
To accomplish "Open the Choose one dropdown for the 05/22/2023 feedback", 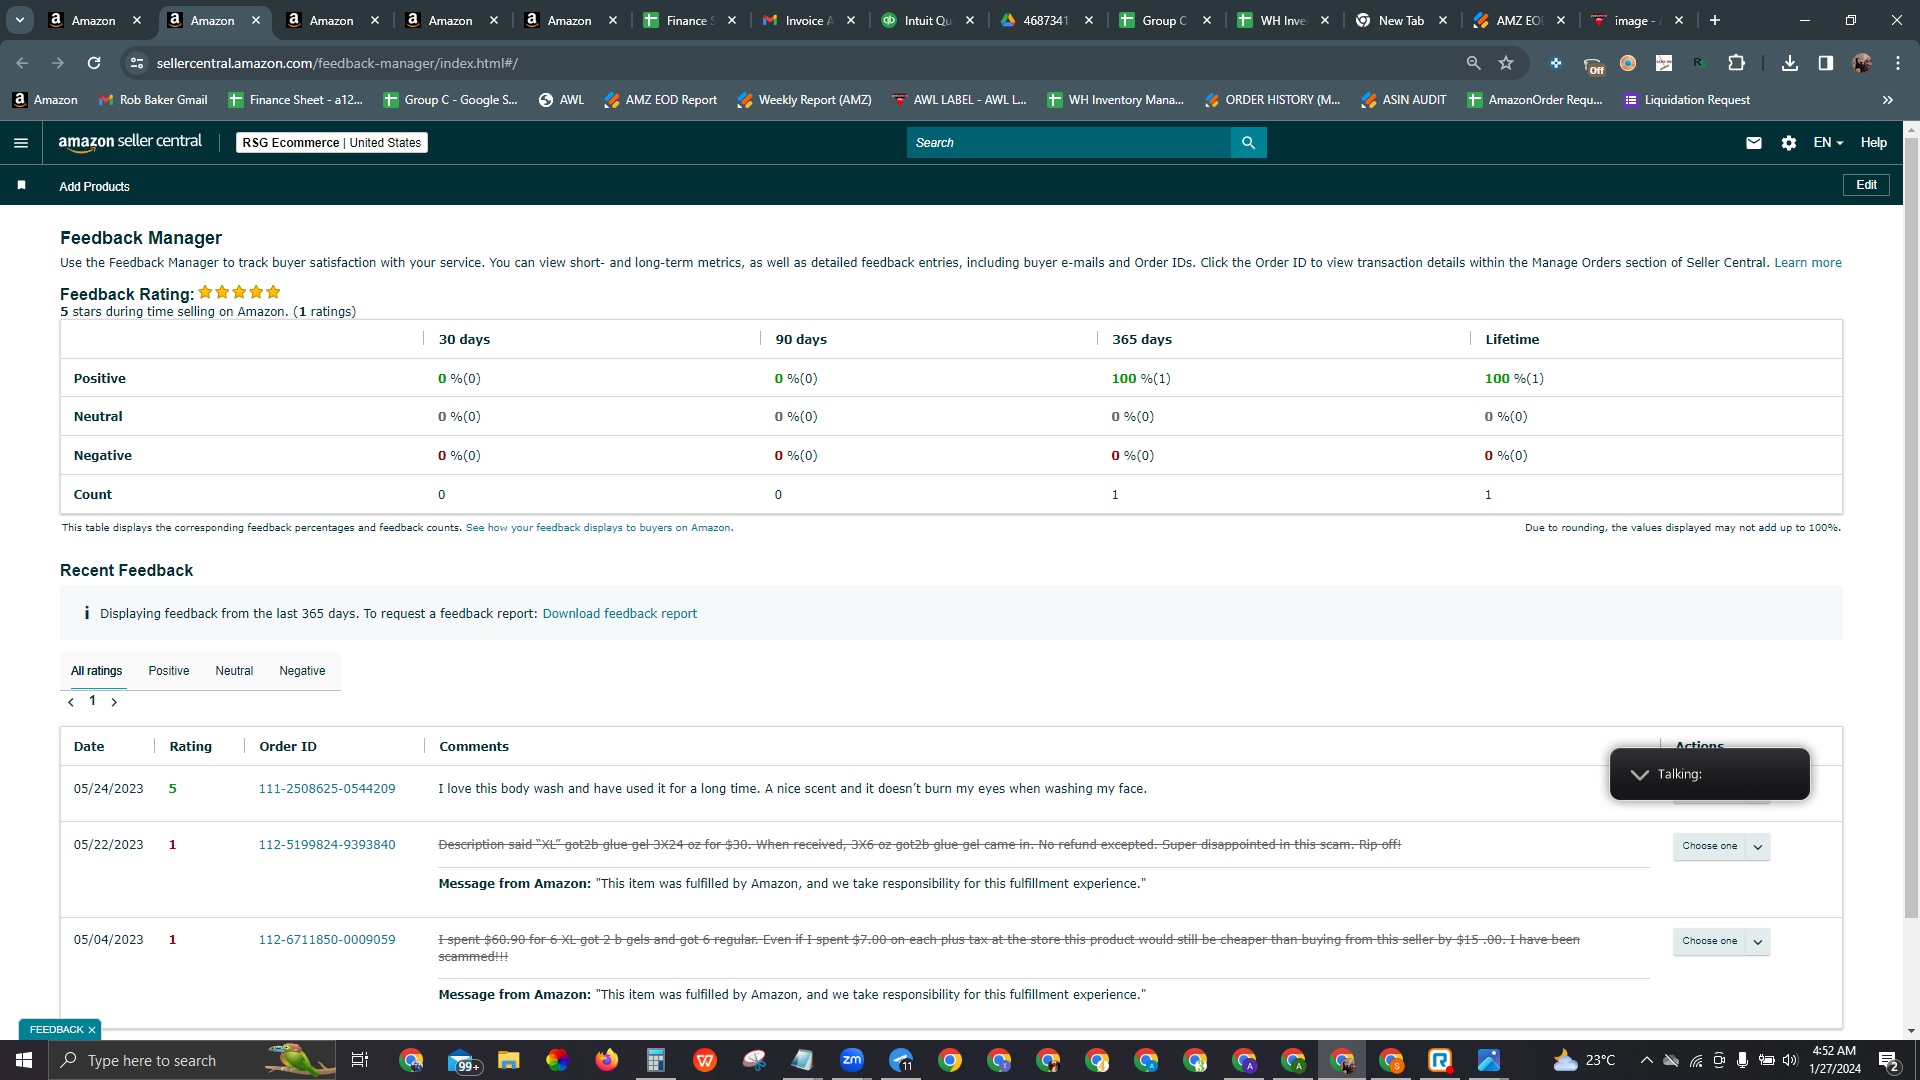I will [1721, 846].
